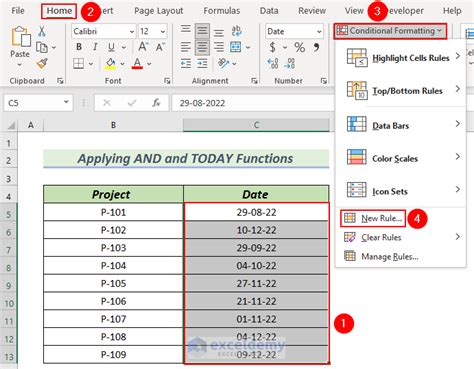Click the Merge & Center icon

[236, 47]
